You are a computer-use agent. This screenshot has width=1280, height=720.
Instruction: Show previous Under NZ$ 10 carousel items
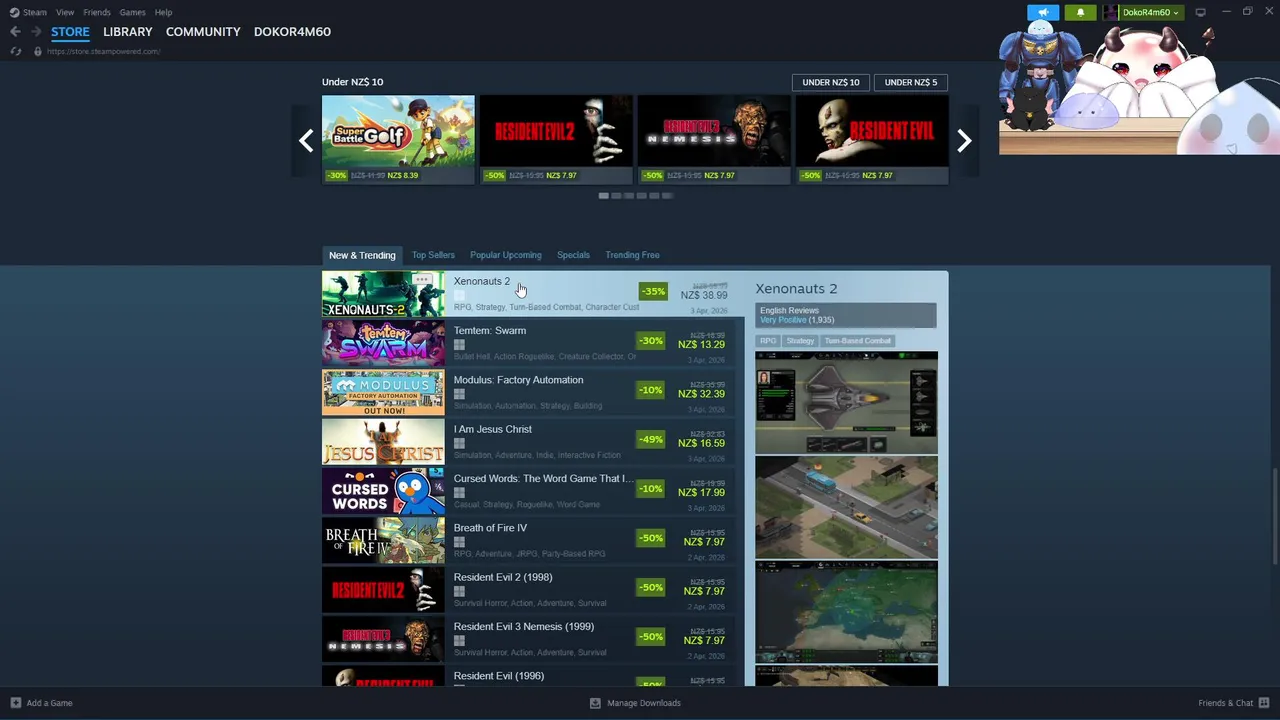pos(306,141)
